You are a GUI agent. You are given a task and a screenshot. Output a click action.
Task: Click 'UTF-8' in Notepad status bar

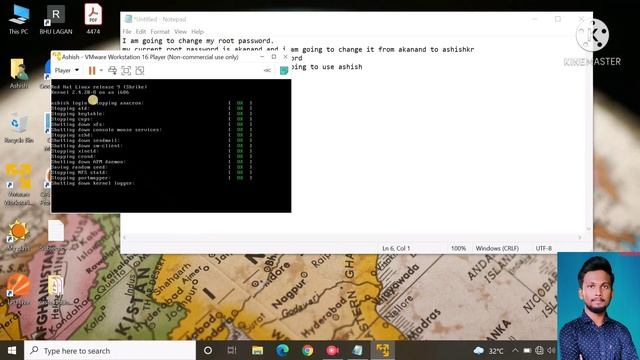click(544, 248)
